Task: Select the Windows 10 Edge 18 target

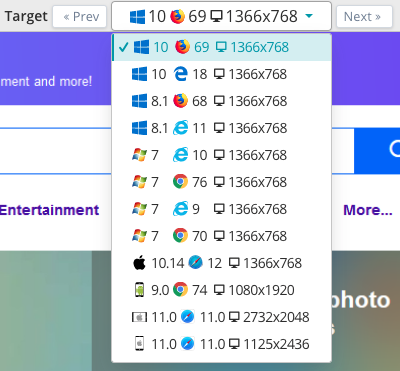Action: click(221, 74)
